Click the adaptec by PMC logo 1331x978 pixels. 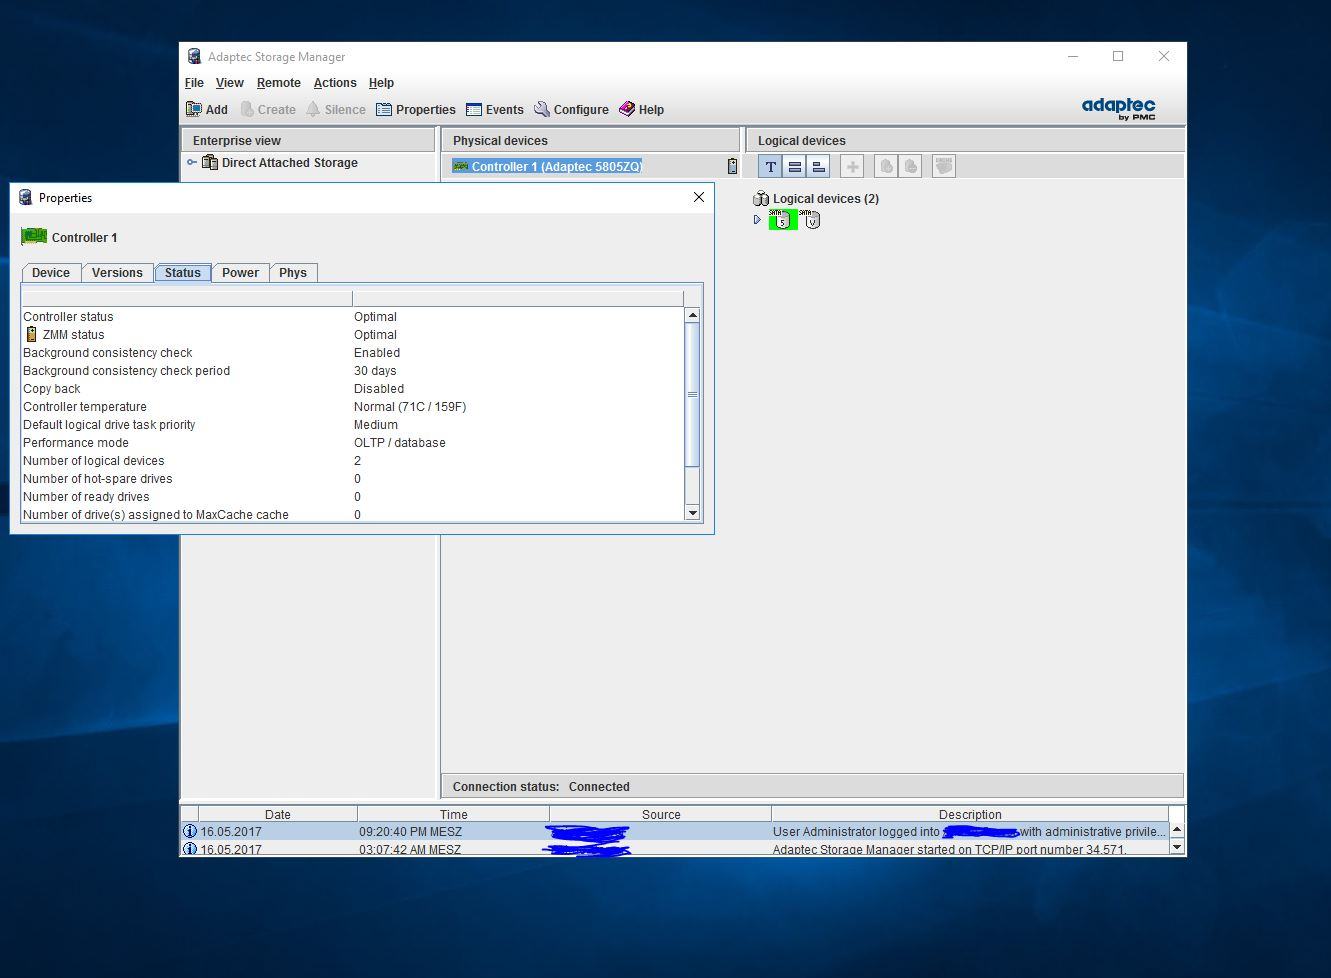(x=1119, y=108)
